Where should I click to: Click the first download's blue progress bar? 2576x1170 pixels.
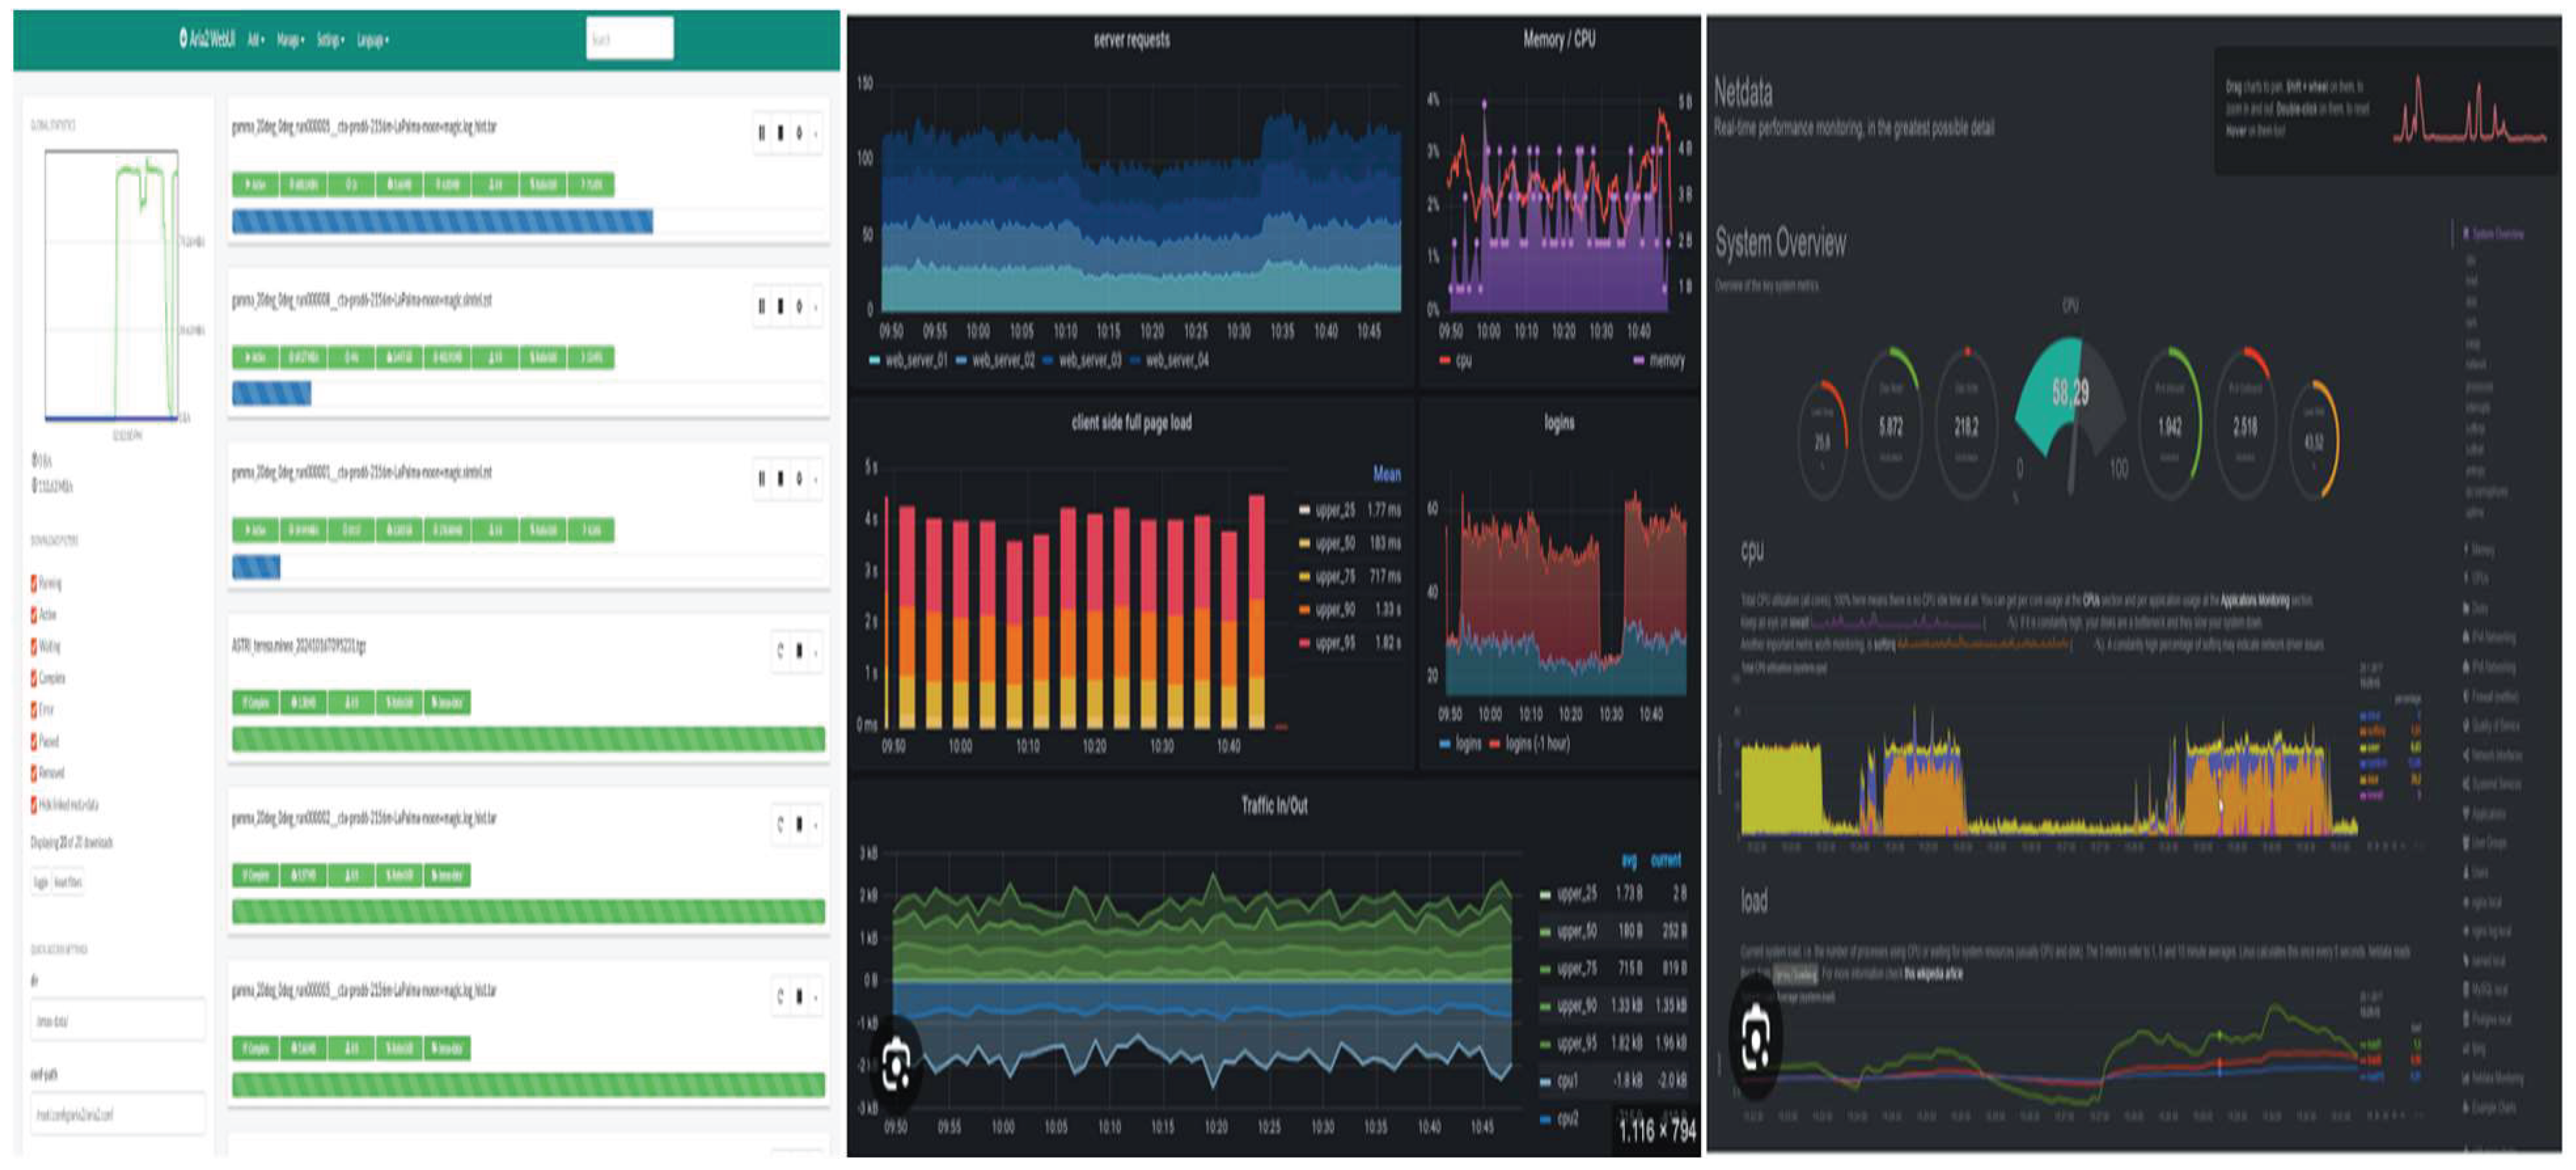[x=441, y=222]
